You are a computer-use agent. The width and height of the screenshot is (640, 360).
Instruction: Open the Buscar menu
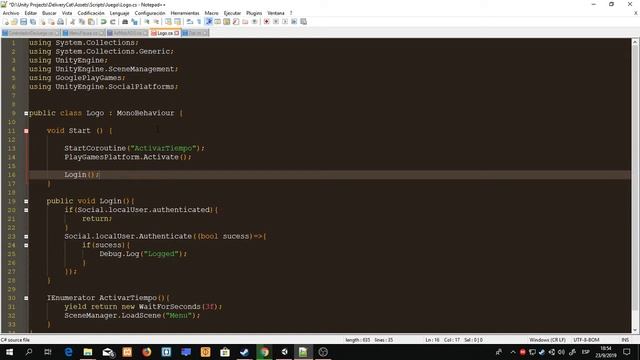pos(49,13)
